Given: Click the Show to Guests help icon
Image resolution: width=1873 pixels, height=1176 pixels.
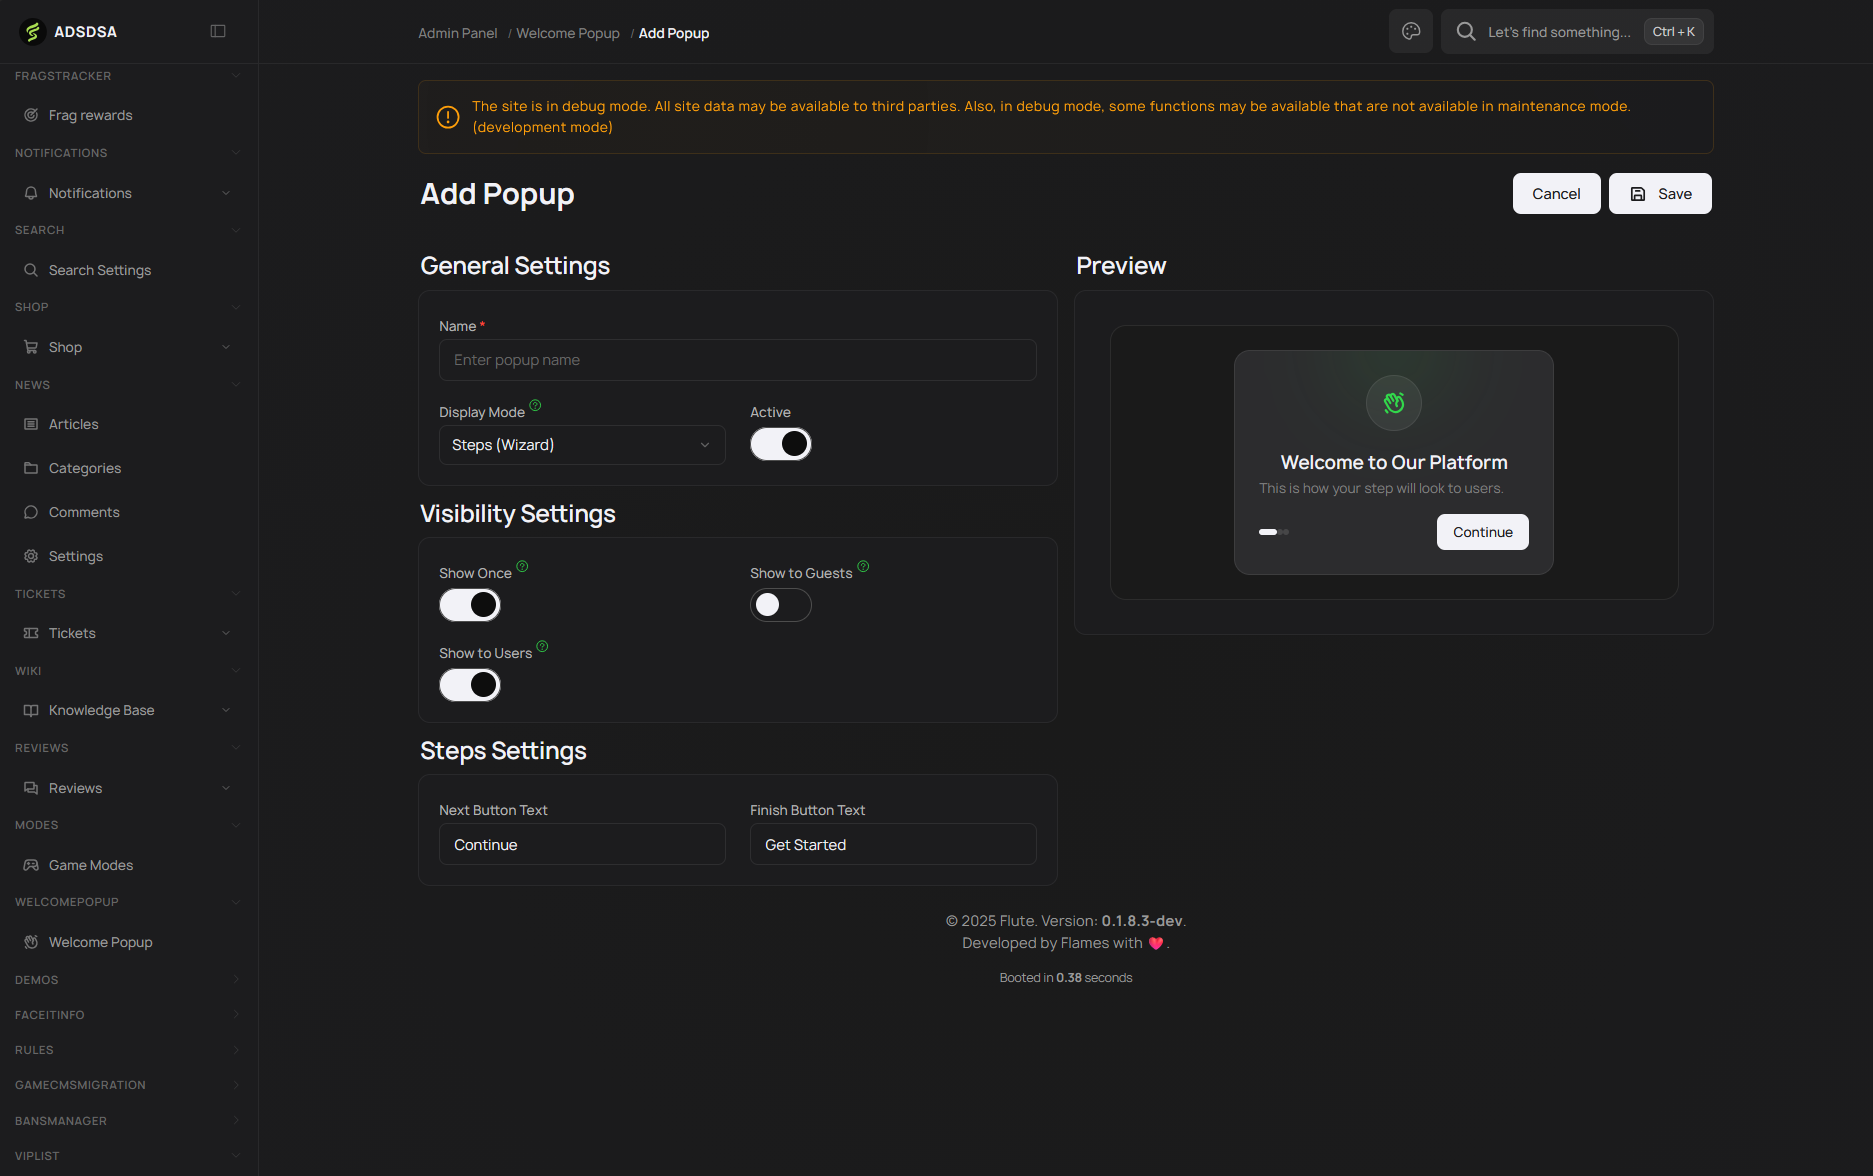Looking at the screenshot, I should (x=863, y=566).
